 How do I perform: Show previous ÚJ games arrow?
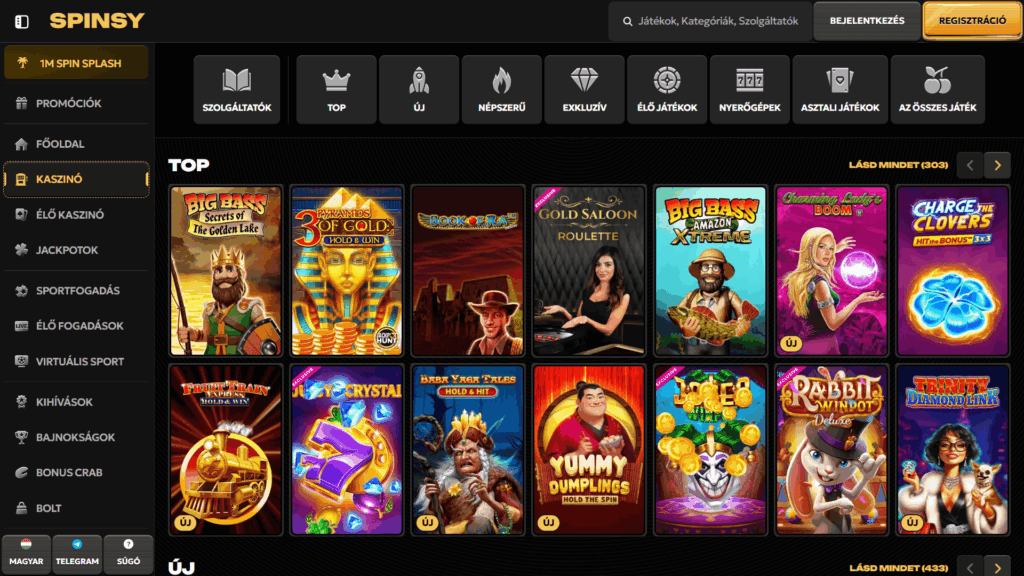click(970, 567)
